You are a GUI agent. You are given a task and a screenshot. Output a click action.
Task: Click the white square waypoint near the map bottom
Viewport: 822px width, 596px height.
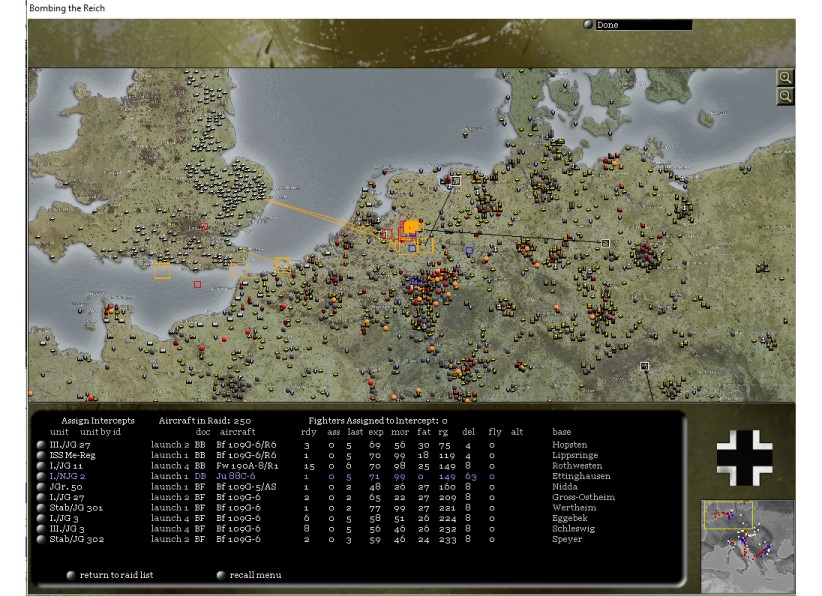[x=645, y=366]
